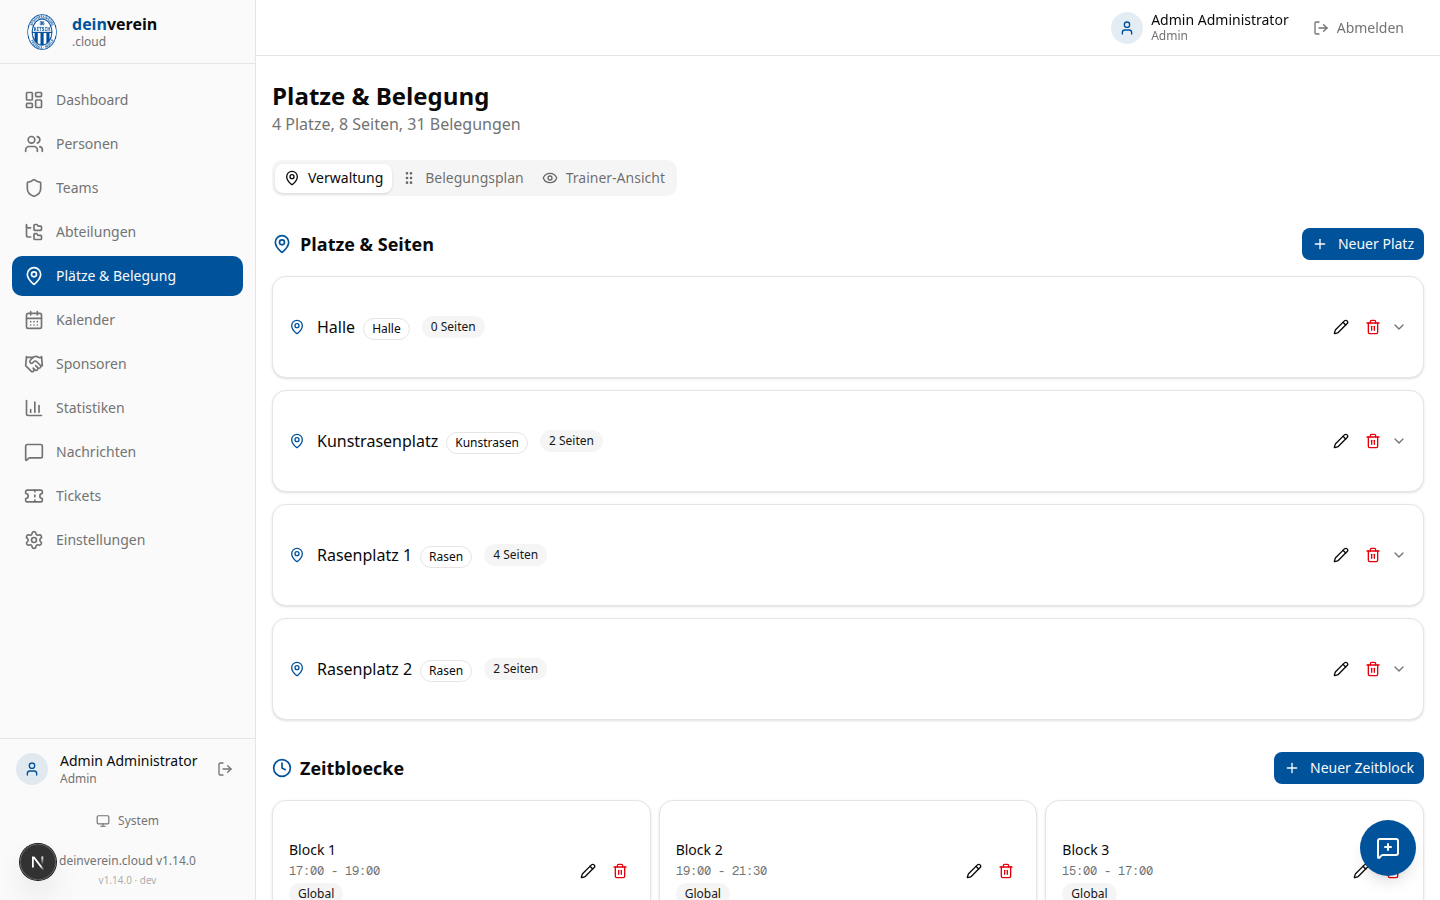The image size is (1440, 900).
Task: Delete Block 2 time block
Action: click(x=1006, y=871)
